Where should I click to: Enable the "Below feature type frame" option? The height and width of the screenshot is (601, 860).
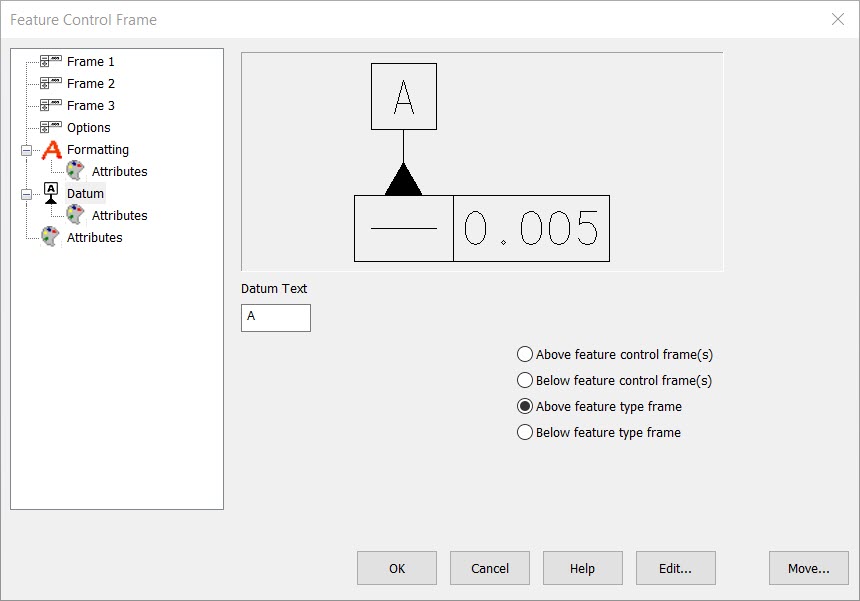(x=524, y=432)
